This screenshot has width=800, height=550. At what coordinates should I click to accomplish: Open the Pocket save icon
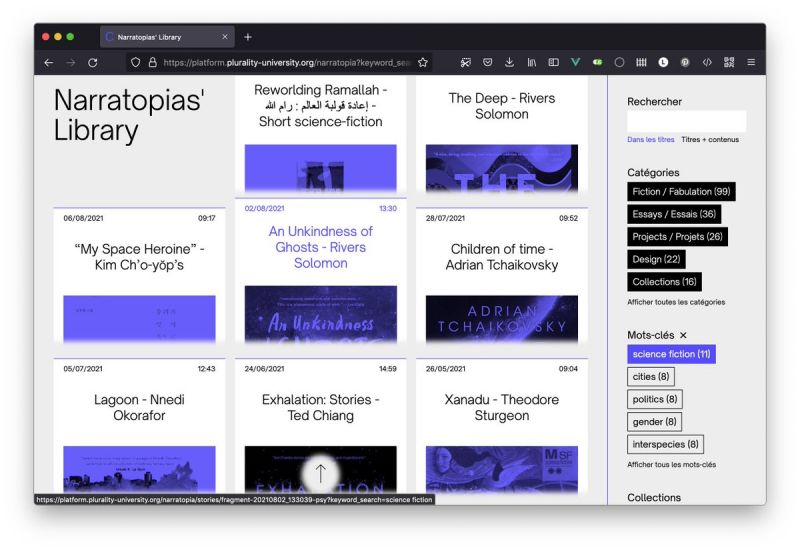point(487,62)
